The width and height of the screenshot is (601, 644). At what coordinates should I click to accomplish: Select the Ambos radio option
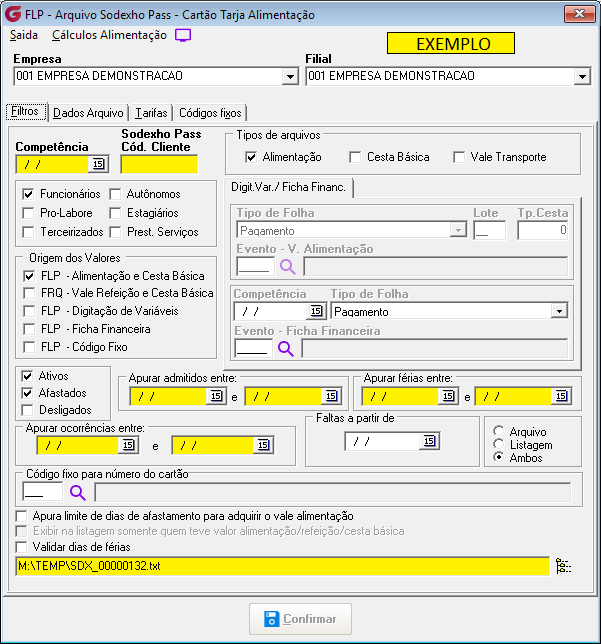[x=499, y=457]
